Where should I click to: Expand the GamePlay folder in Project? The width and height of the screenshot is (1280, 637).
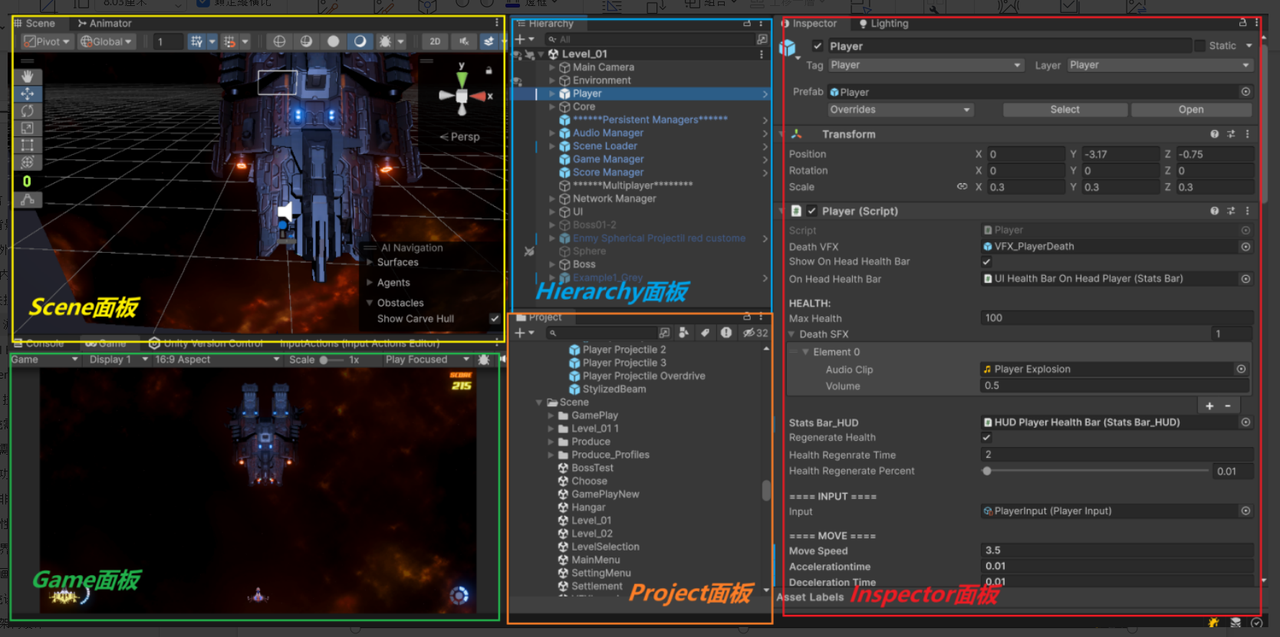pyautogui.click(x=551, y=415)
